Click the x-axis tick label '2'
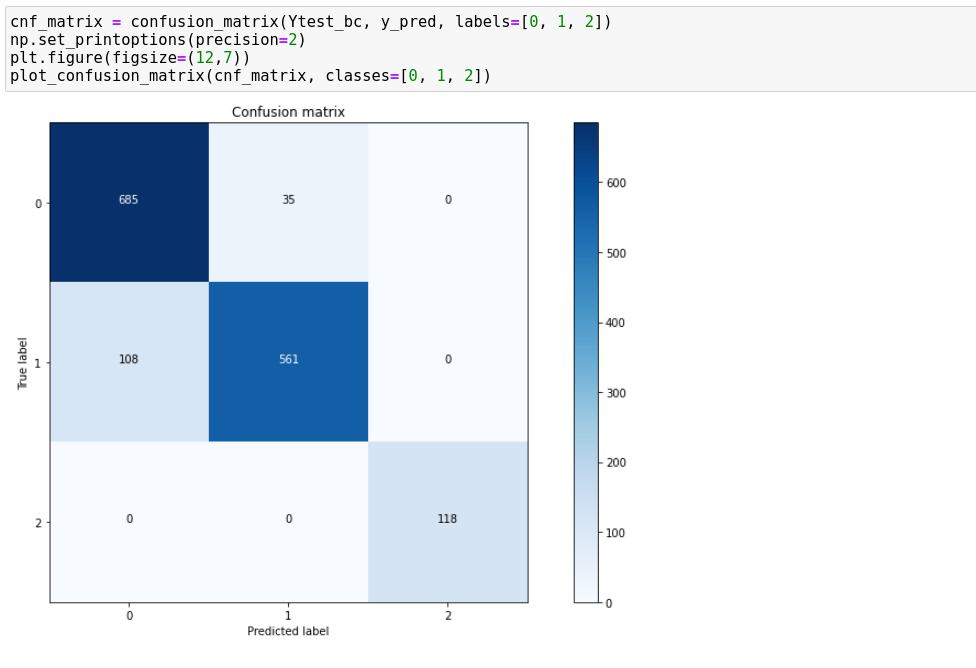The width and height of the screenshot is (976, 668). coord(448,617)
